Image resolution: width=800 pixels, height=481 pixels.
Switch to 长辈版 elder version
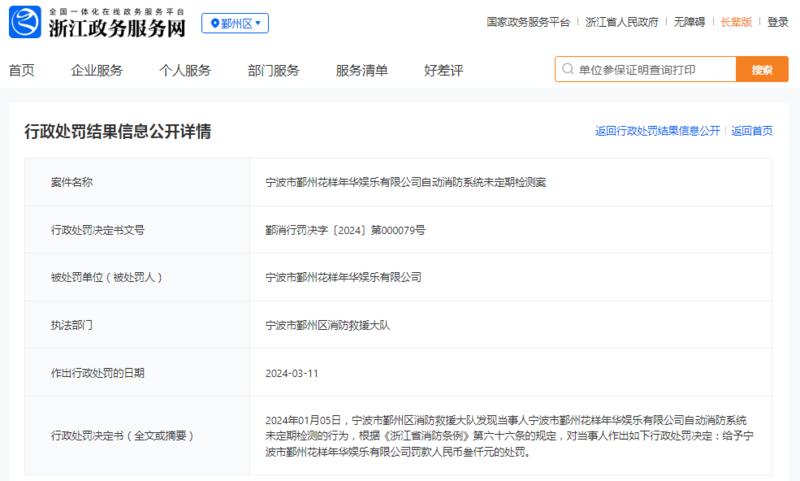coord(736,22)
